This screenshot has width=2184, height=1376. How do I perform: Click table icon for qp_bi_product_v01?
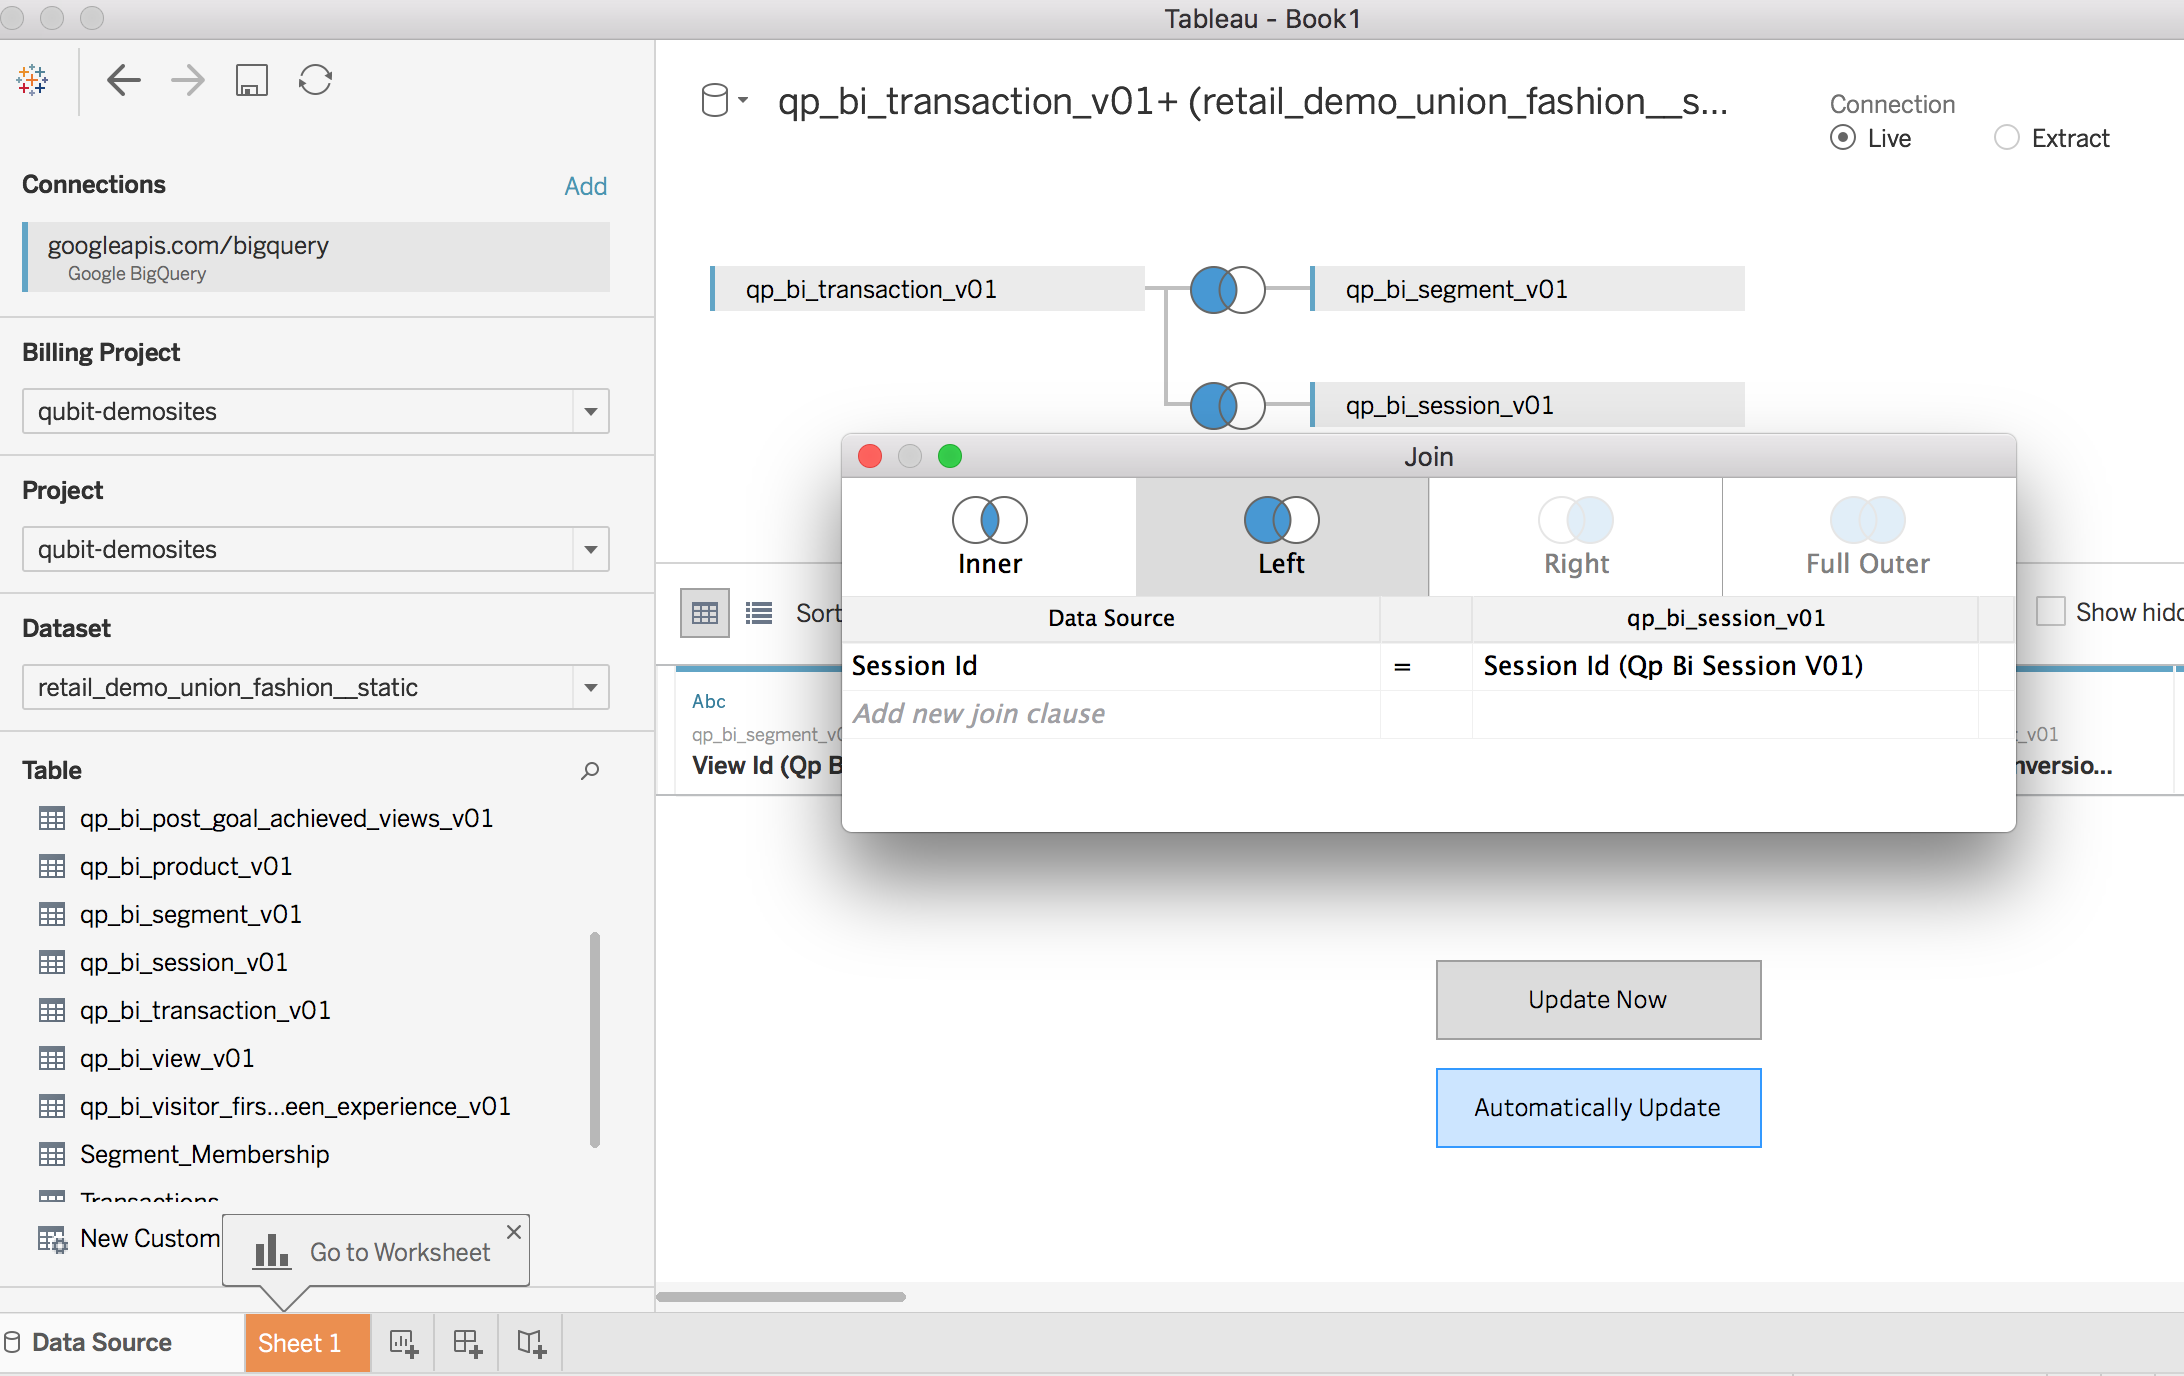click(52, 866)
